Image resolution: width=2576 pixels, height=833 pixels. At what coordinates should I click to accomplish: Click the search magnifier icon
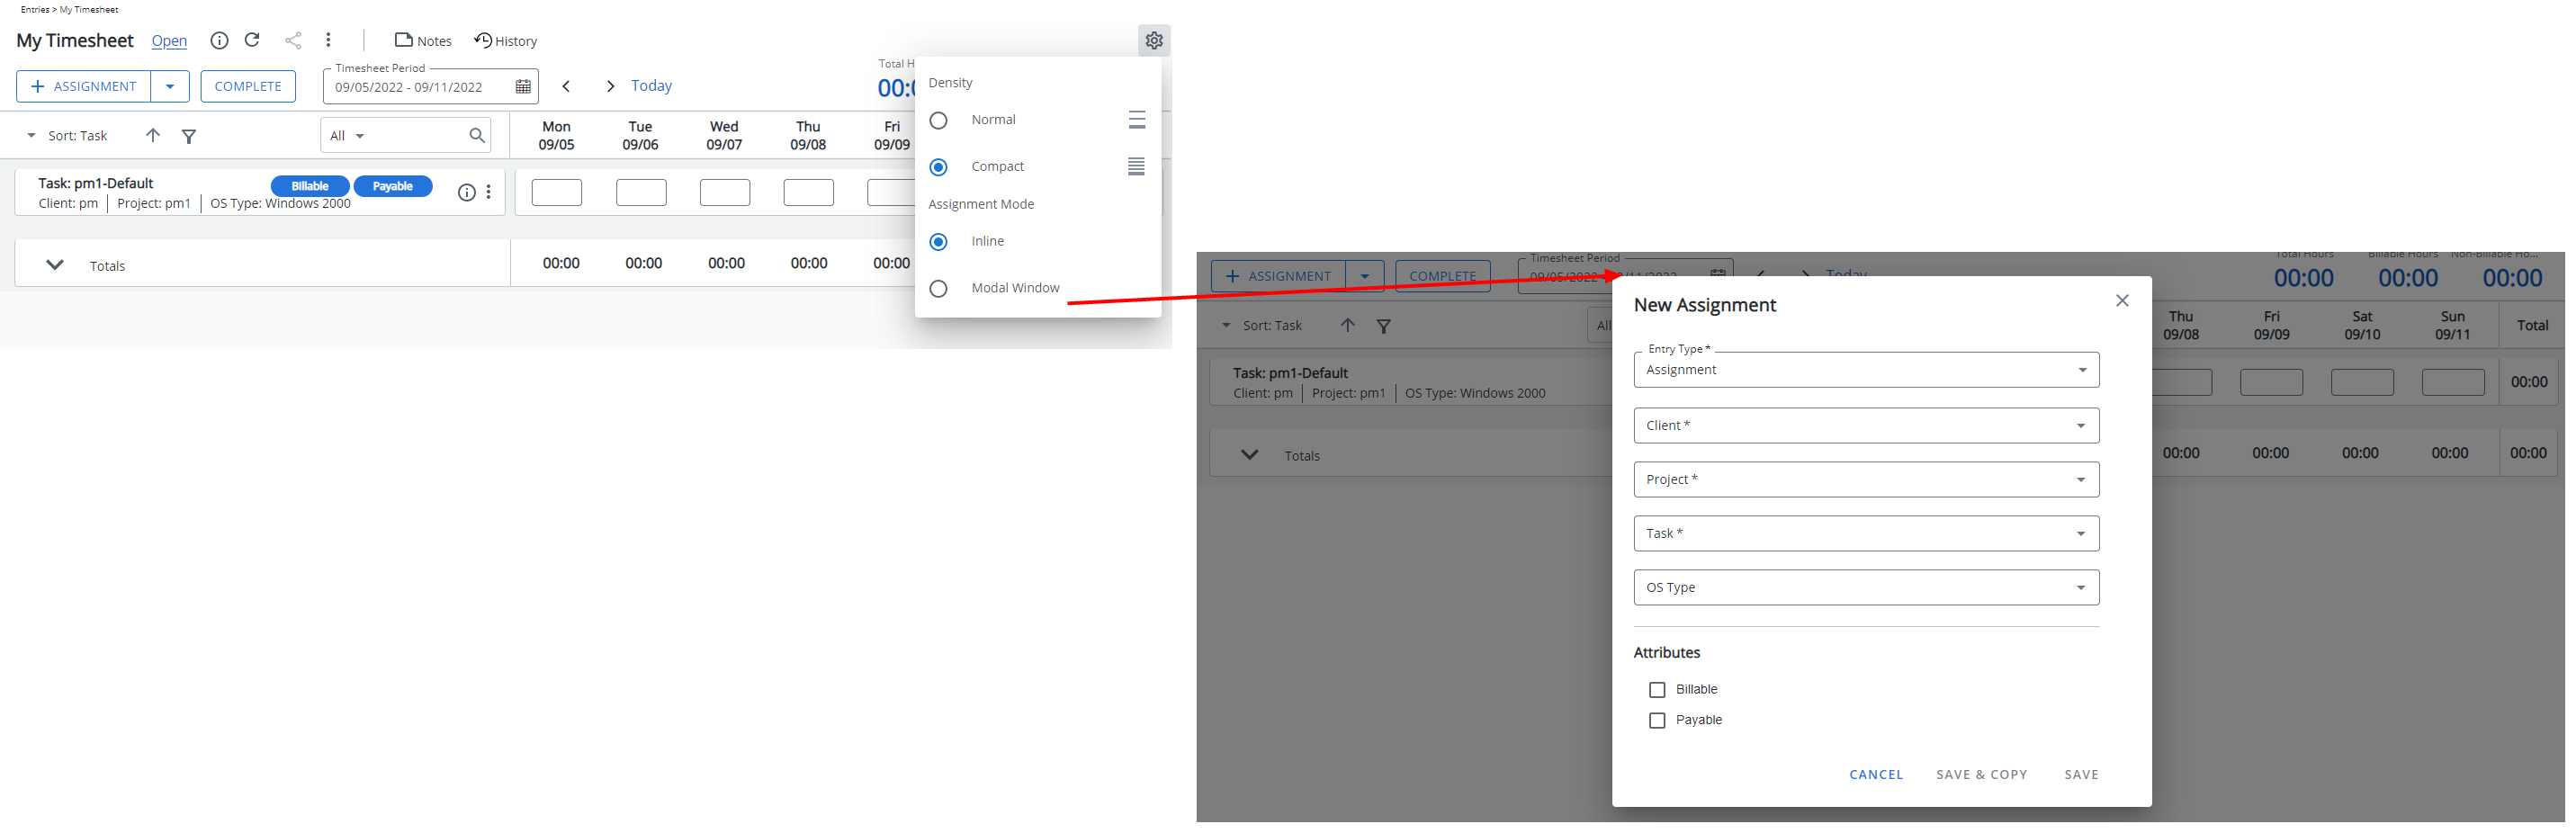coord(477,136)
